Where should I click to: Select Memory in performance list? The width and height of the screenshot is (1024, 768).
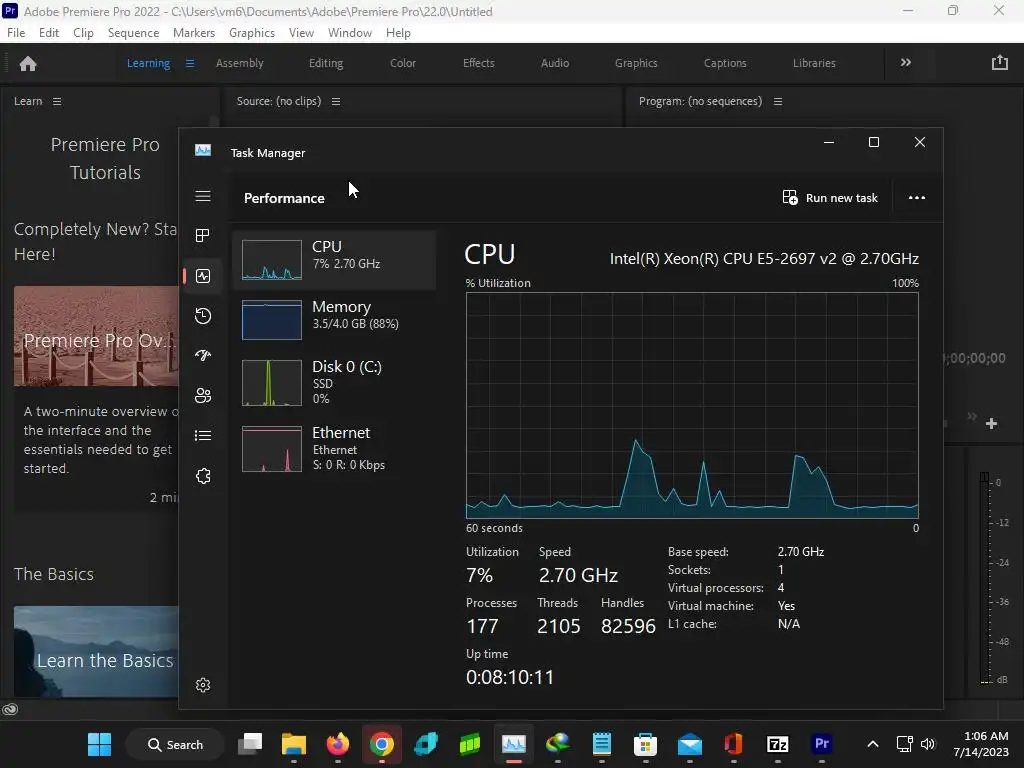click(x=334, y=319)
